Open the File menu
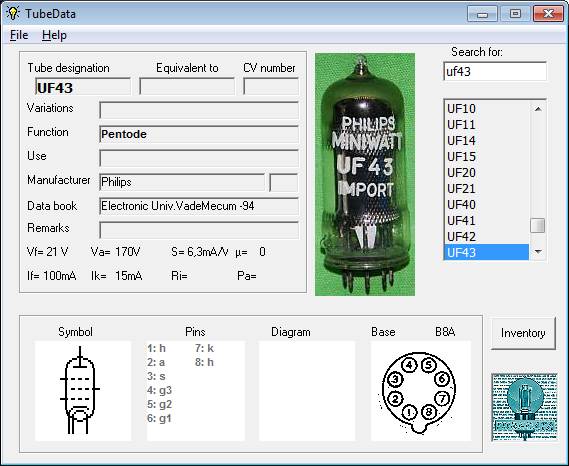 (19, 35)
